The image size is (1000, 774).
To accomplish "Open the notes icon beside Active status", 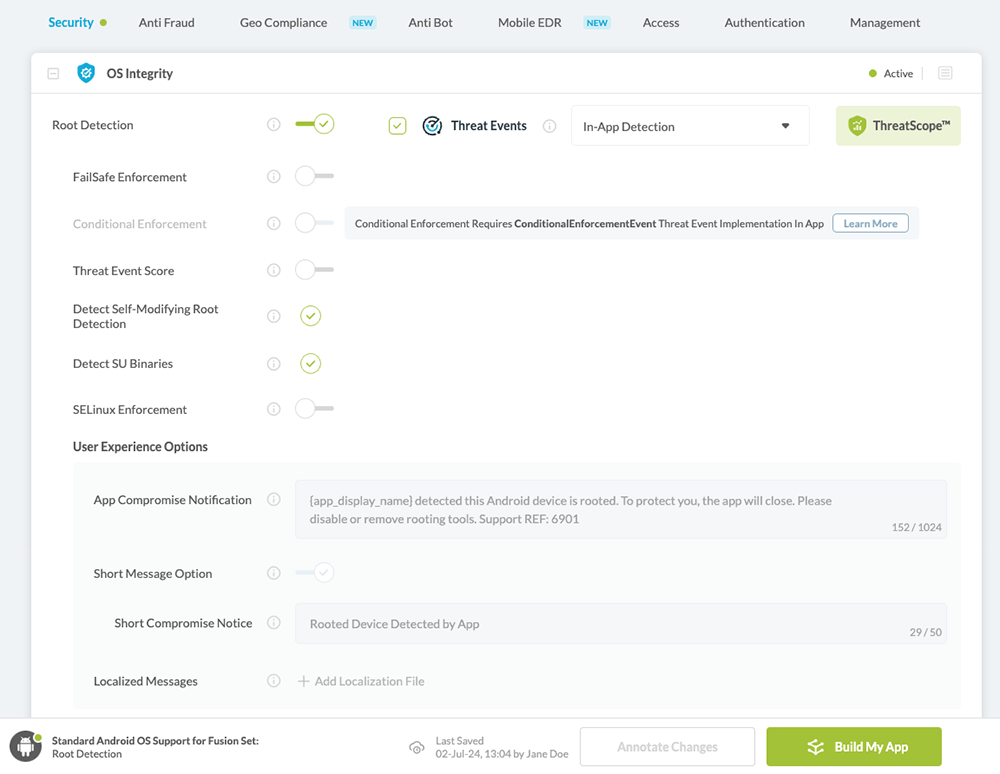I will tap(945, 73).
